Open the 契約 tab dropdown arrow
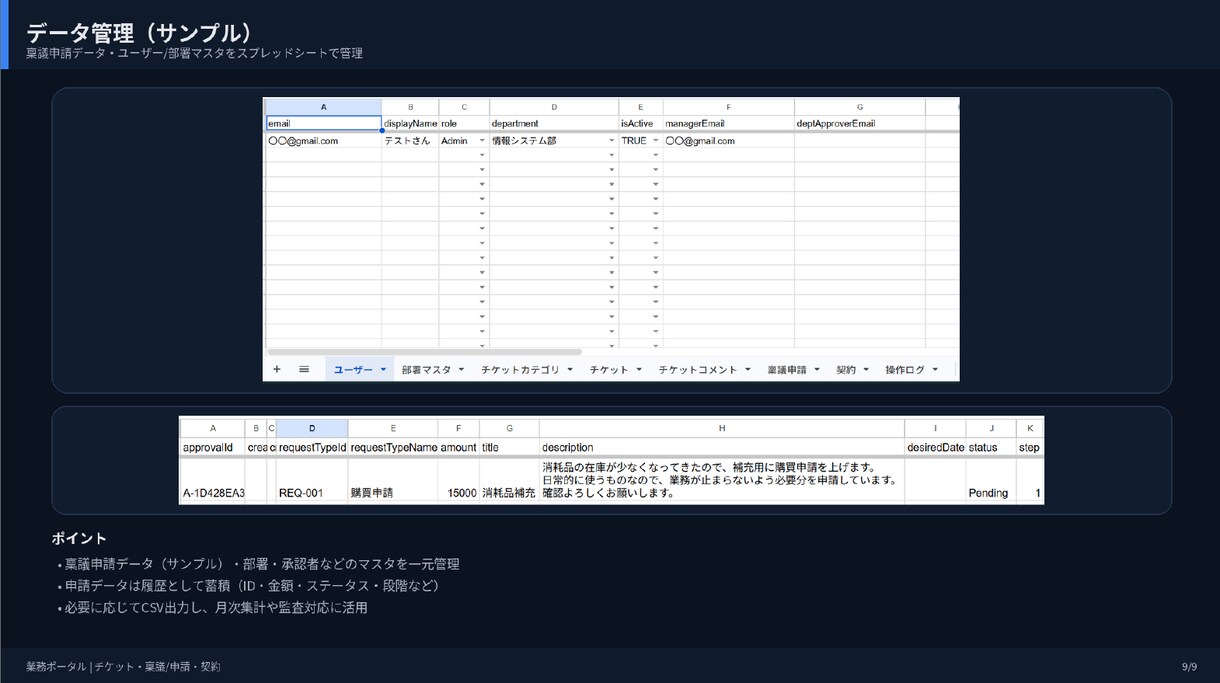 pos(866,370)
